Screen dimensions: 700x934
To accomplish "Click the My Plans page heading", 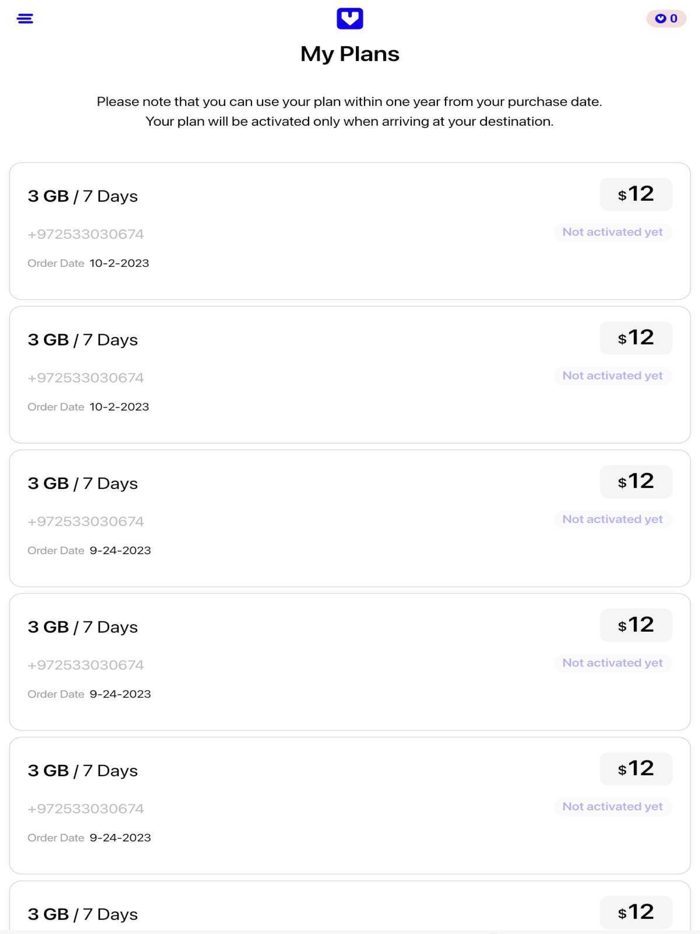I will click(350, 54).
